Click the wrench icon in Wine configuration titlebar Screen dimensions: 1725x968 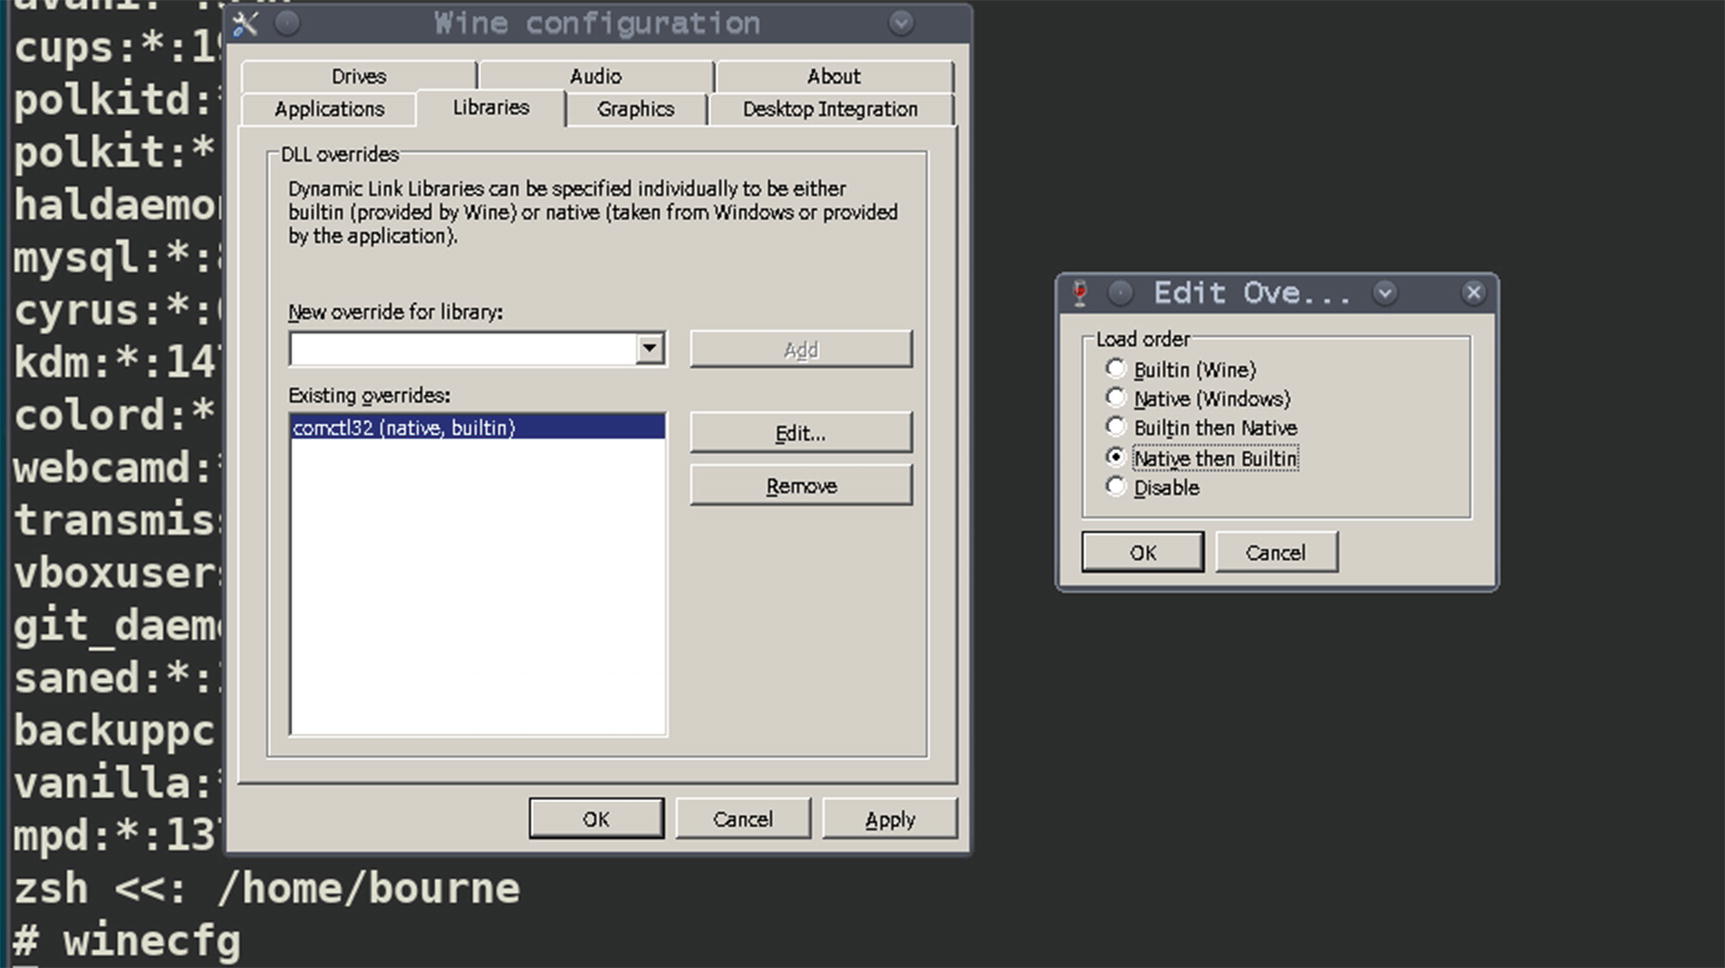(246, 23)
